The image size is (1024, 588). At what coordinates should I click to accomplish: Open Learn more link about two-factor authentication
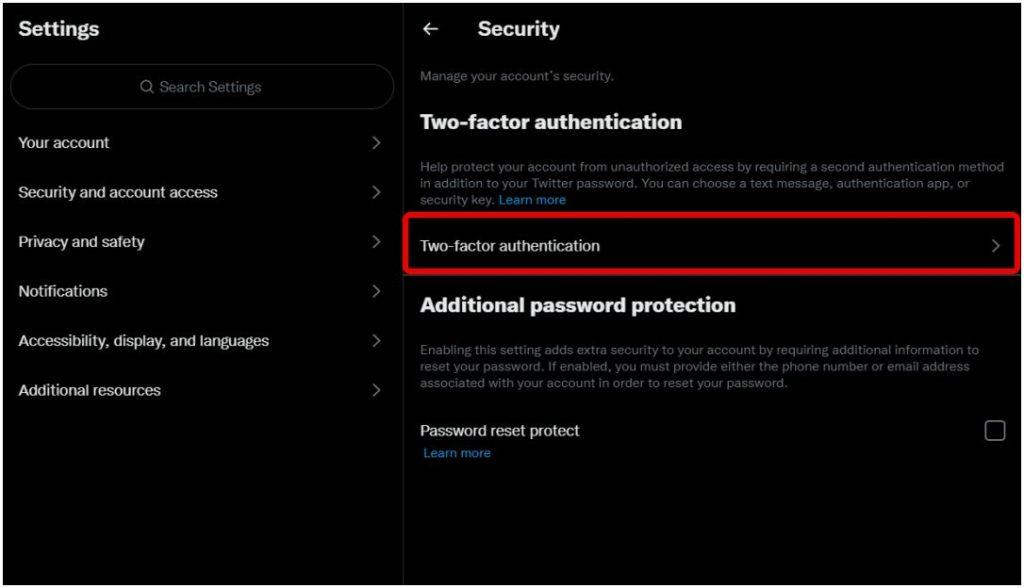tap(532, 200)
